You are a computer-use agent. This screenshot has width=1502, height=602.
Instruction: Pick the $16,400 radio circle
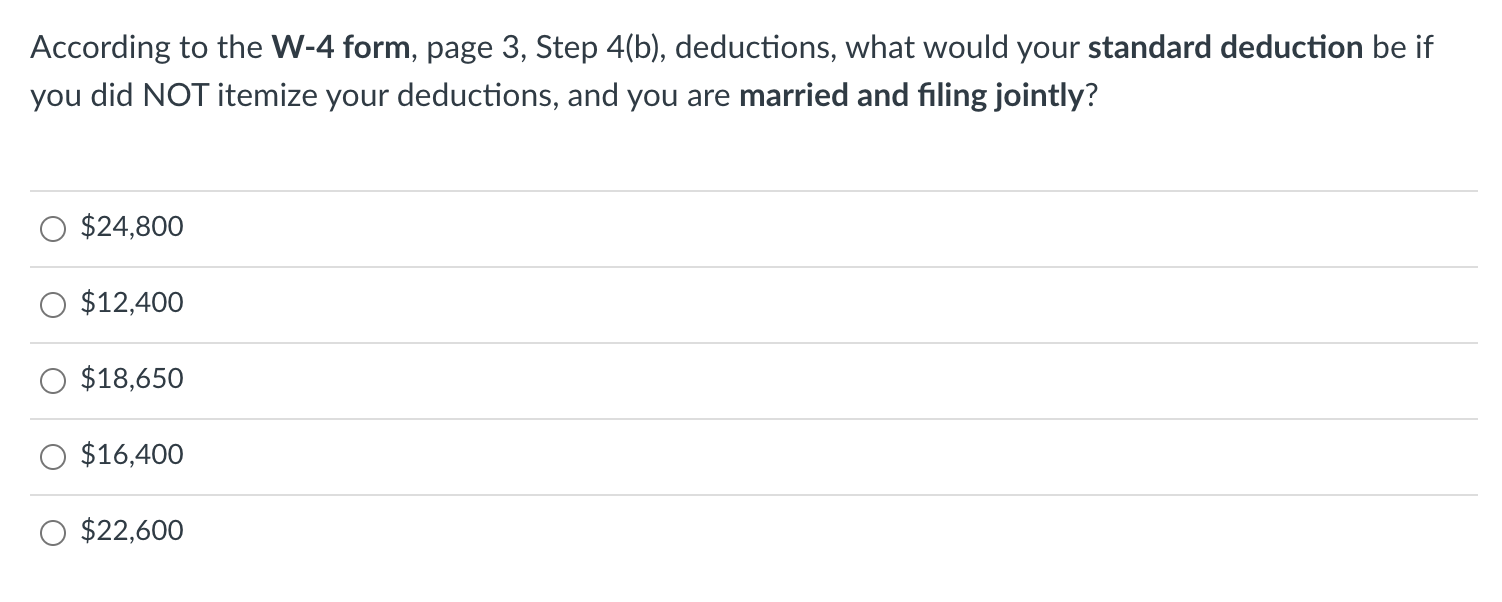click(53, 457)
